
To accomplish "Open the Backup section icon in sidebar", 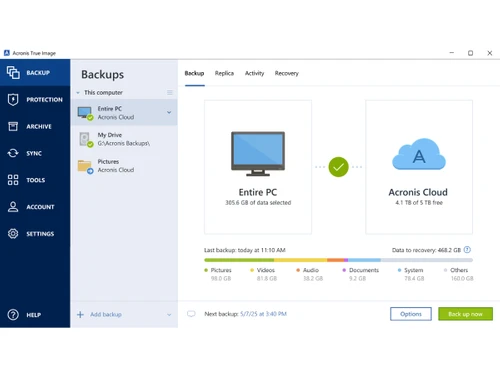I will [x=13, y=73].
